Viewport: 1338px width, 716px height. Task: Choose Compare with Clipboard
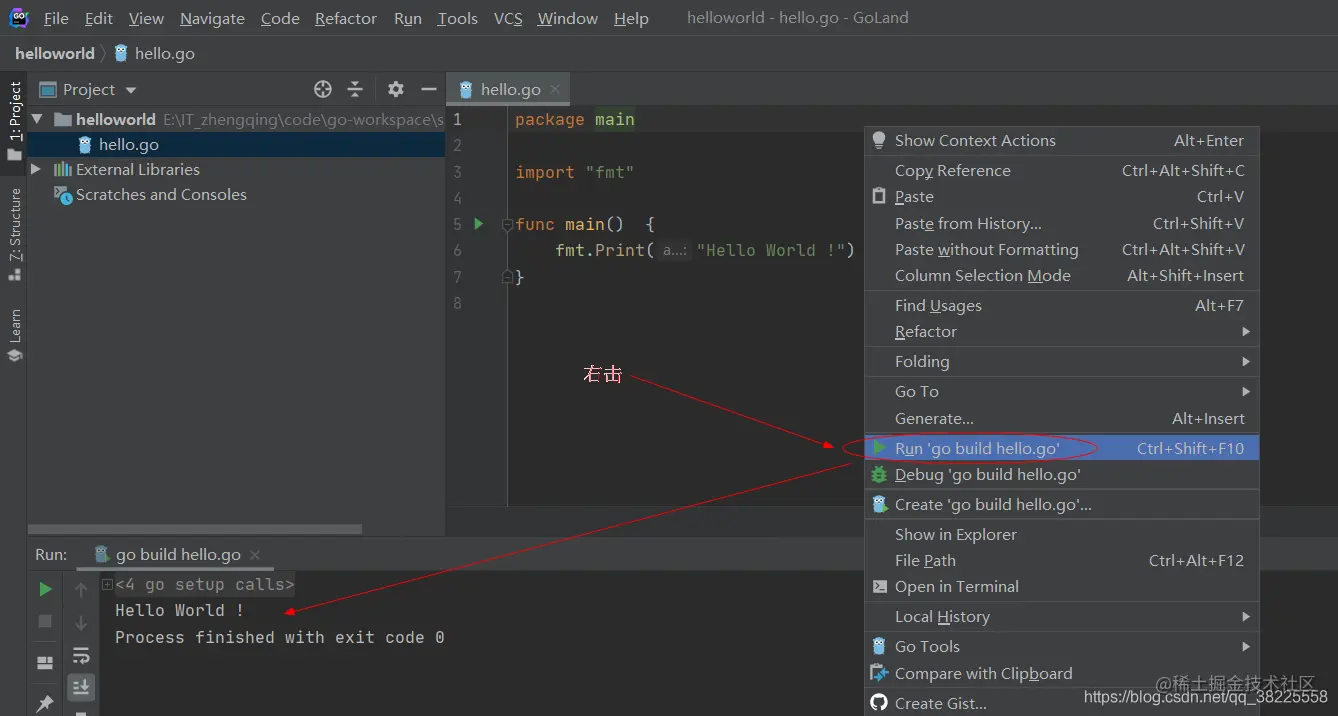click(x=1061, y=673)
